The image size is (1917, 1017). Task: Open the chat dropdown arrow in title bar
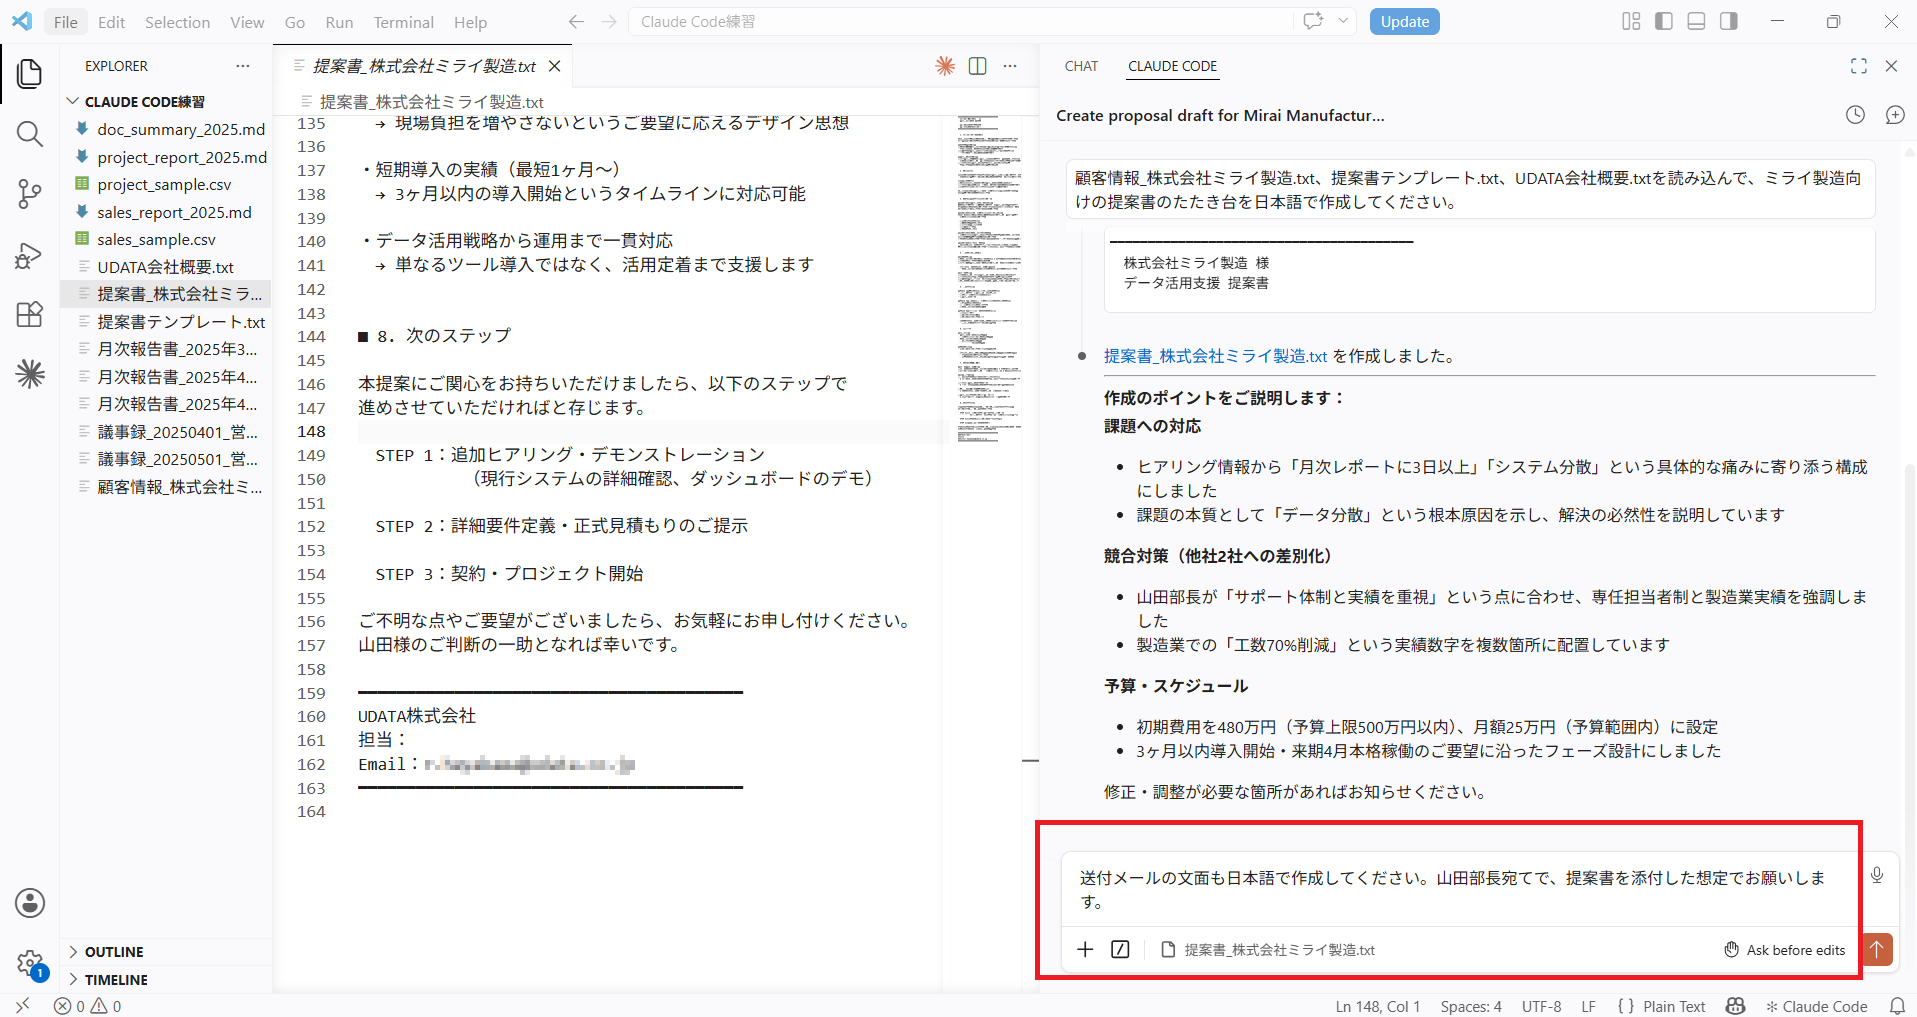(x=1343, y=21)
